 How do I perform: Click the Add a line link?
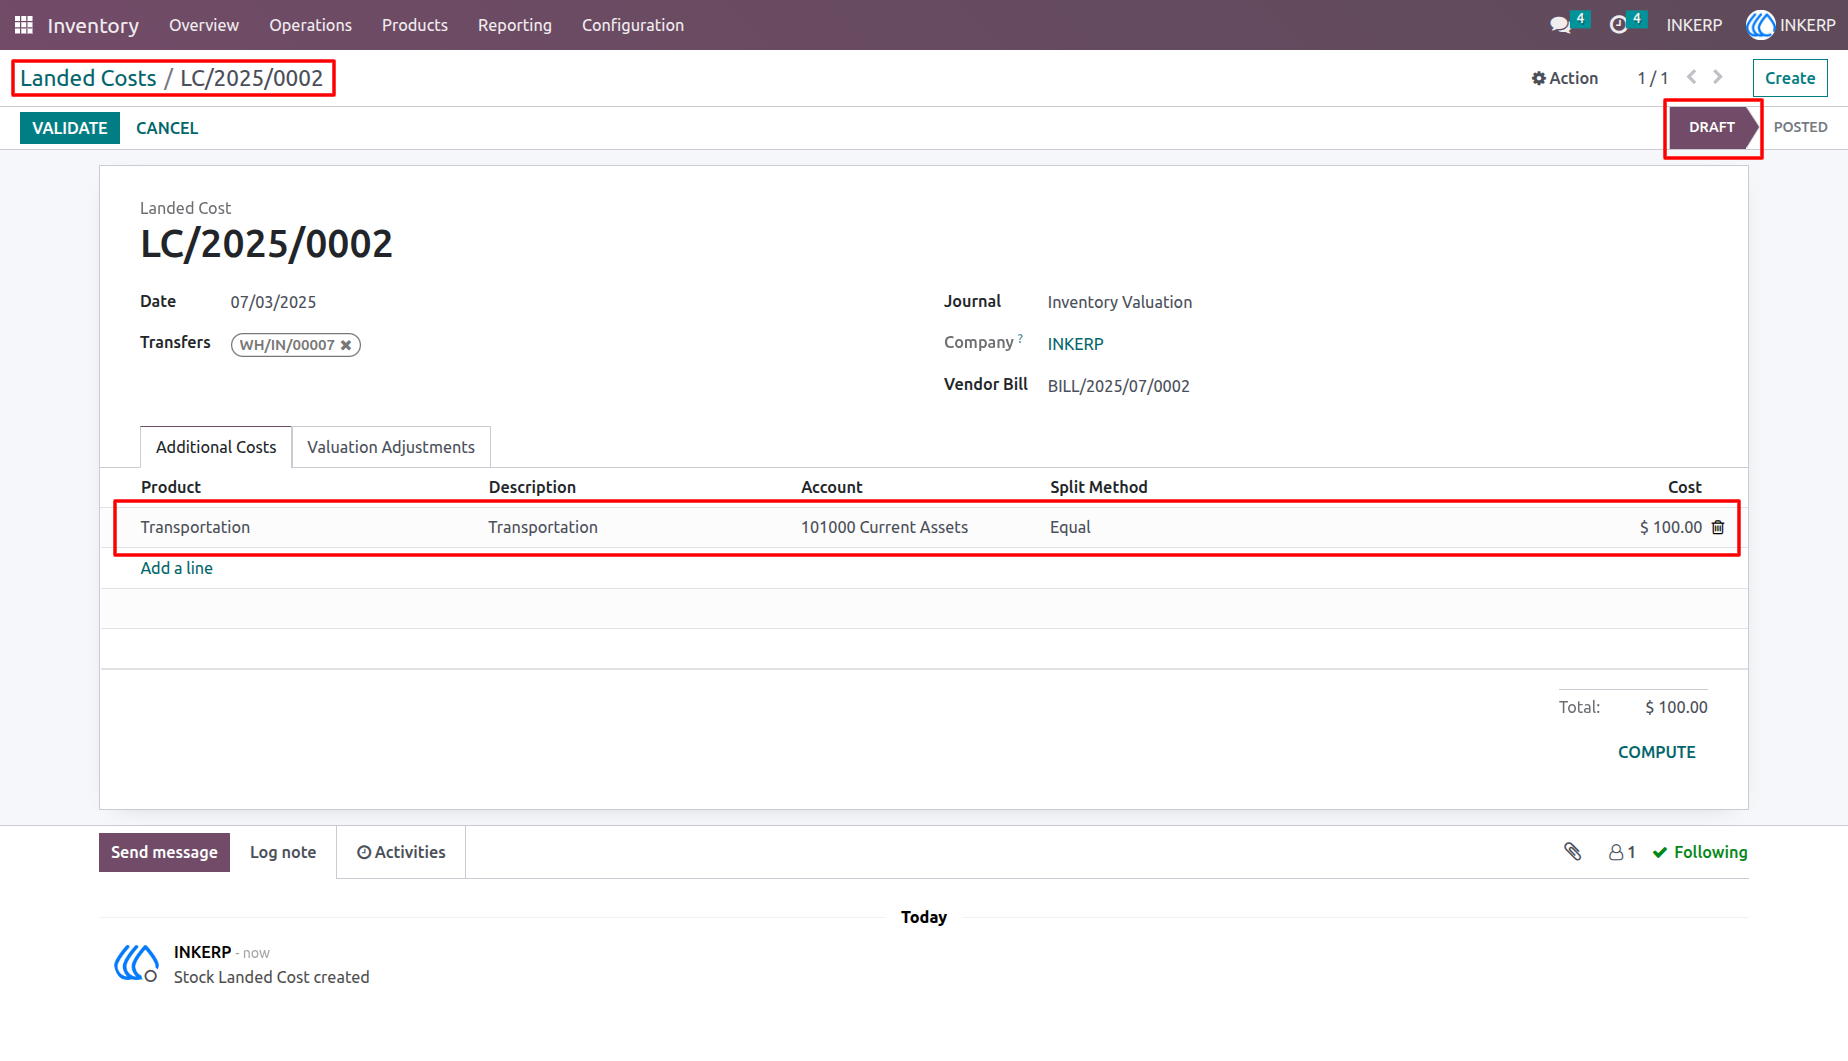click(177, 568)
